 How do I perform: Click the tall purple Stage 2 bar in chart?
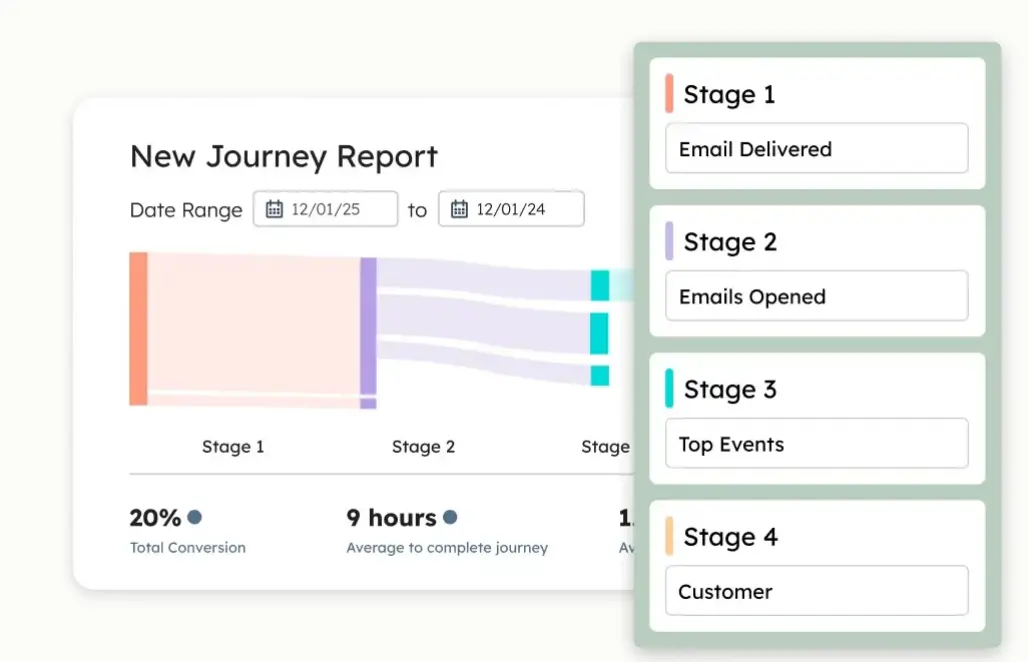[x=368, y=326]
